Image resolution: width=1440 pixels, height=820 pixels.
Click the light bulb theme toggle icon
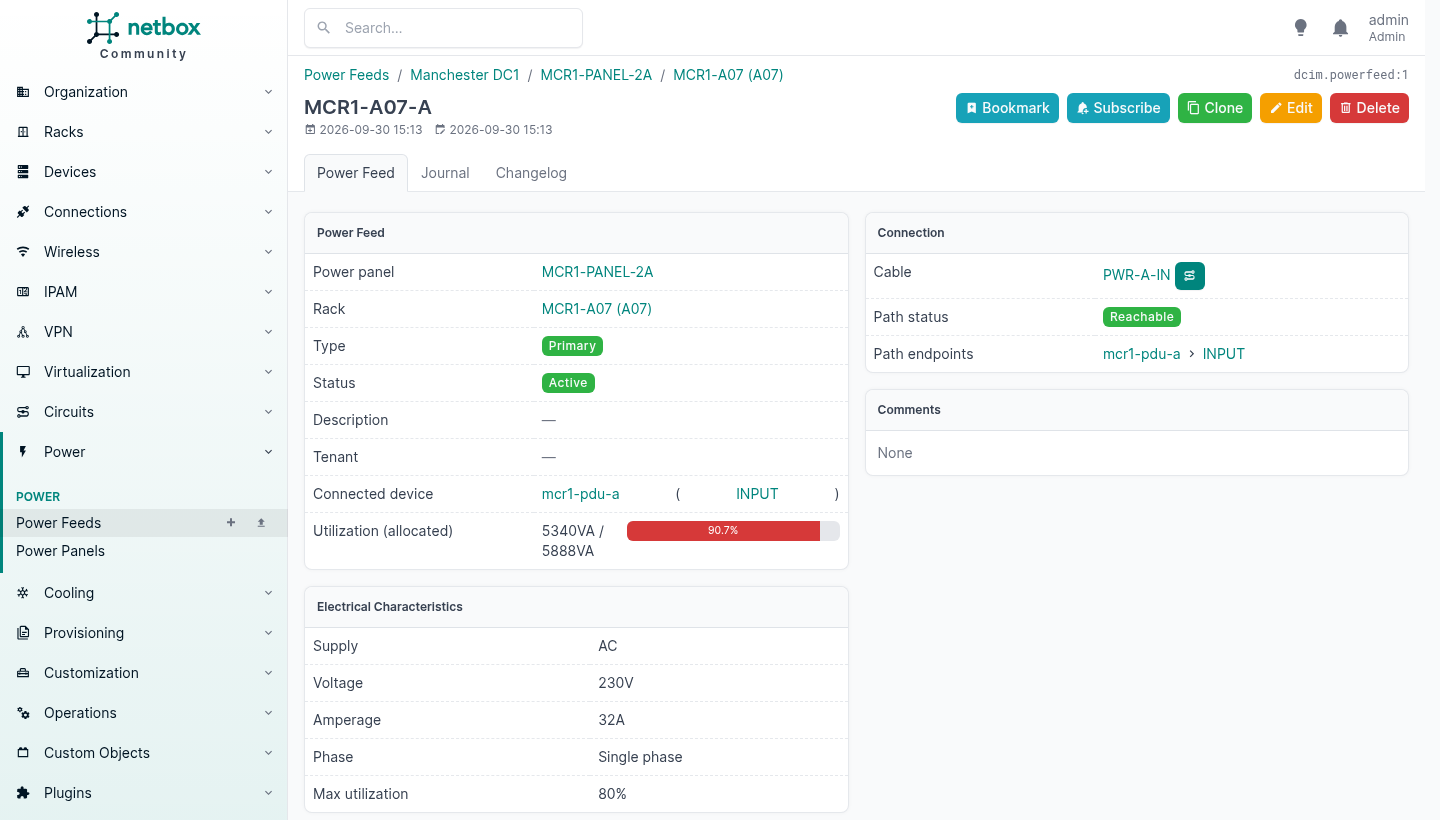click(1300, 28)
